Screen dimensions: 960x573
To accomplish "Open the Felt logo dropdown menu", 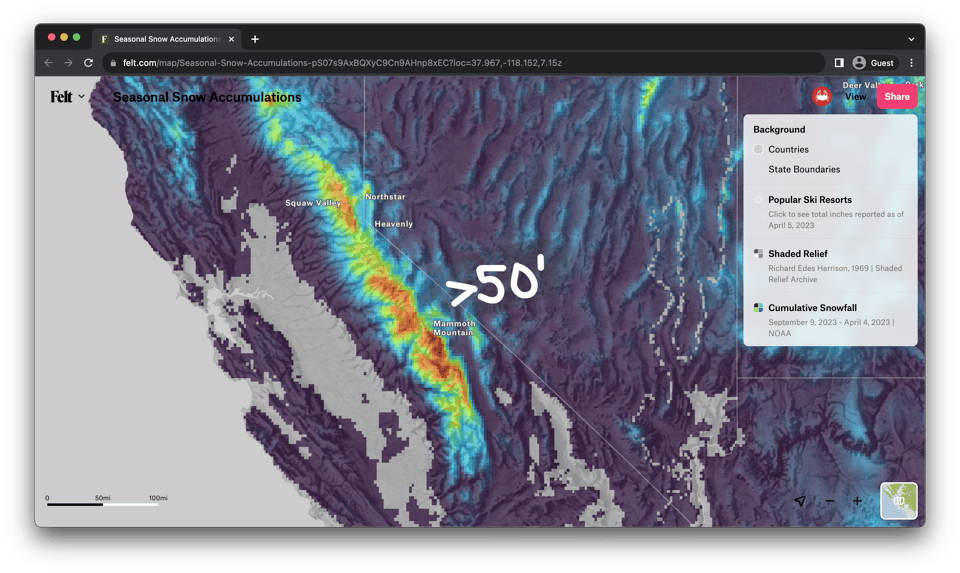I will [67, 97].
